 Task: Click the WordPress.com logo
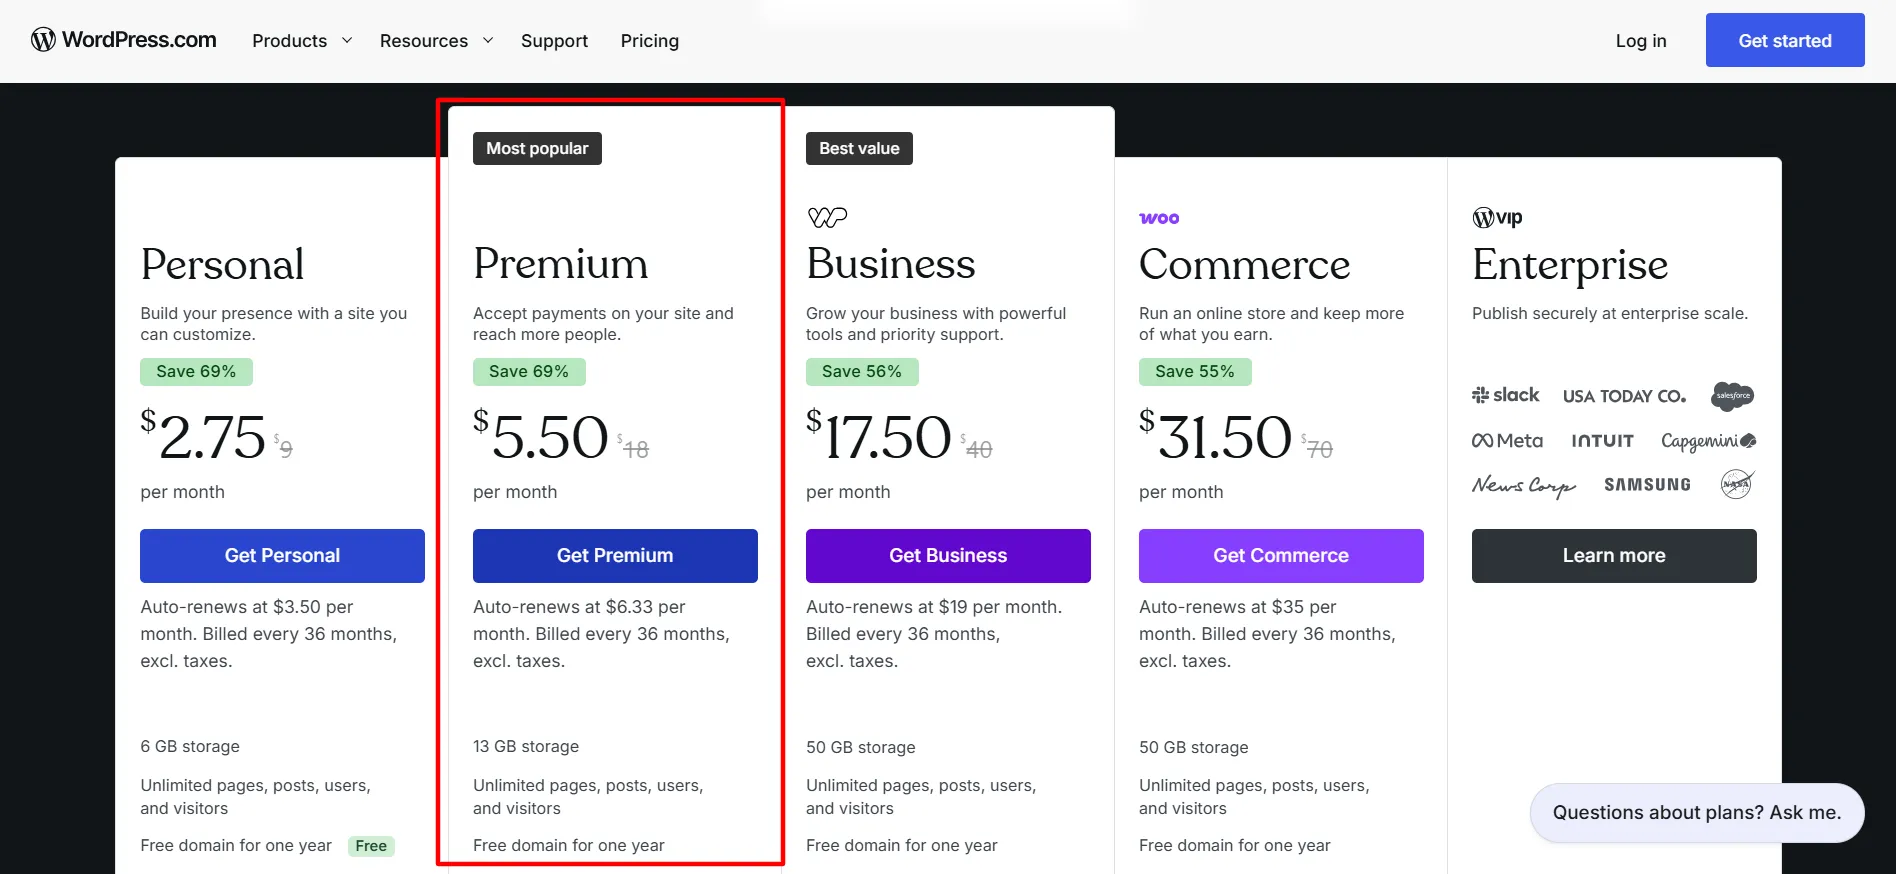tap(124, 40)
